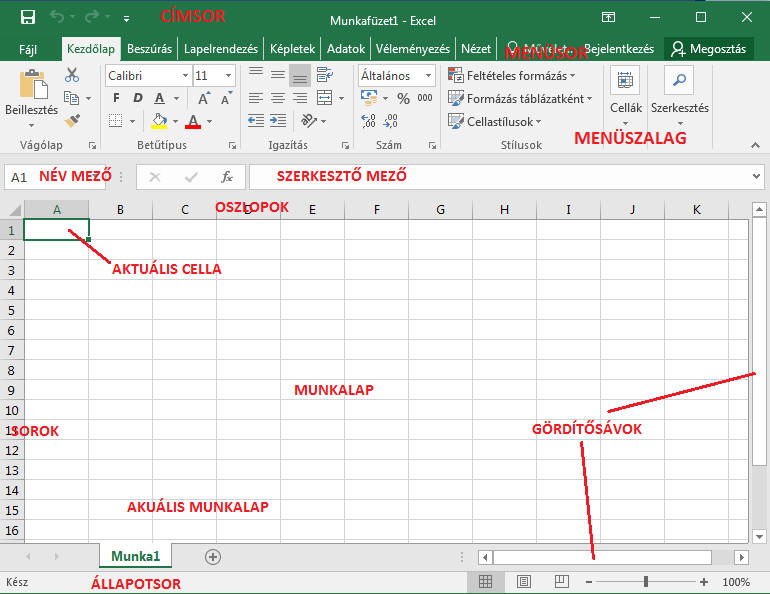The image size is (770, 594).
Task: Open the Beszúrás ribbon tab
Action: coord(149,48)
